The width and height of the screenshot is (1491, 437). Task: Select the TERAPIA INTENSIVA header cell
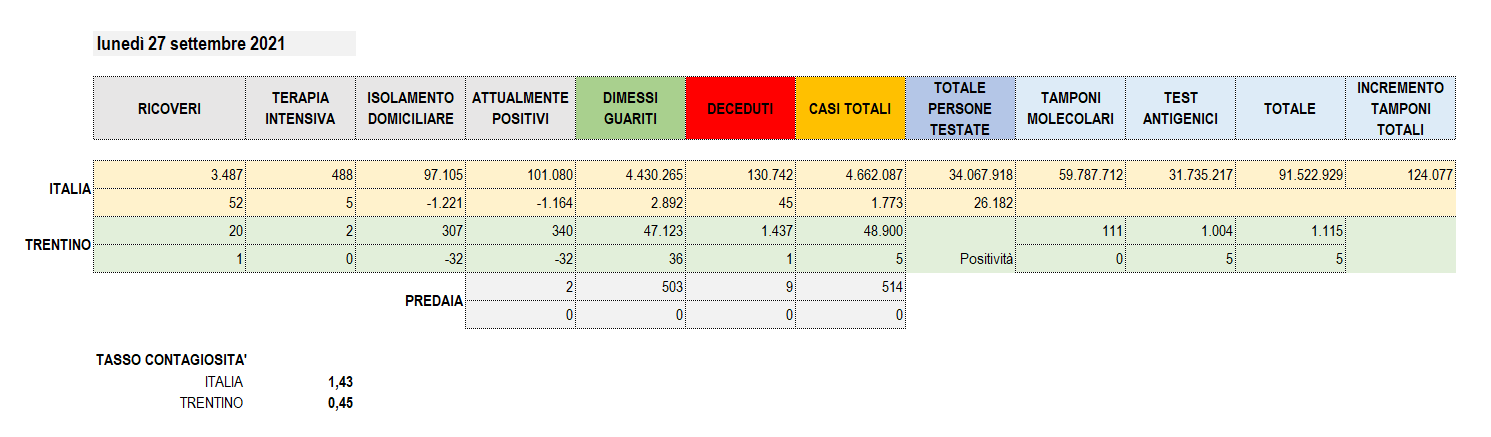(301, 108)
